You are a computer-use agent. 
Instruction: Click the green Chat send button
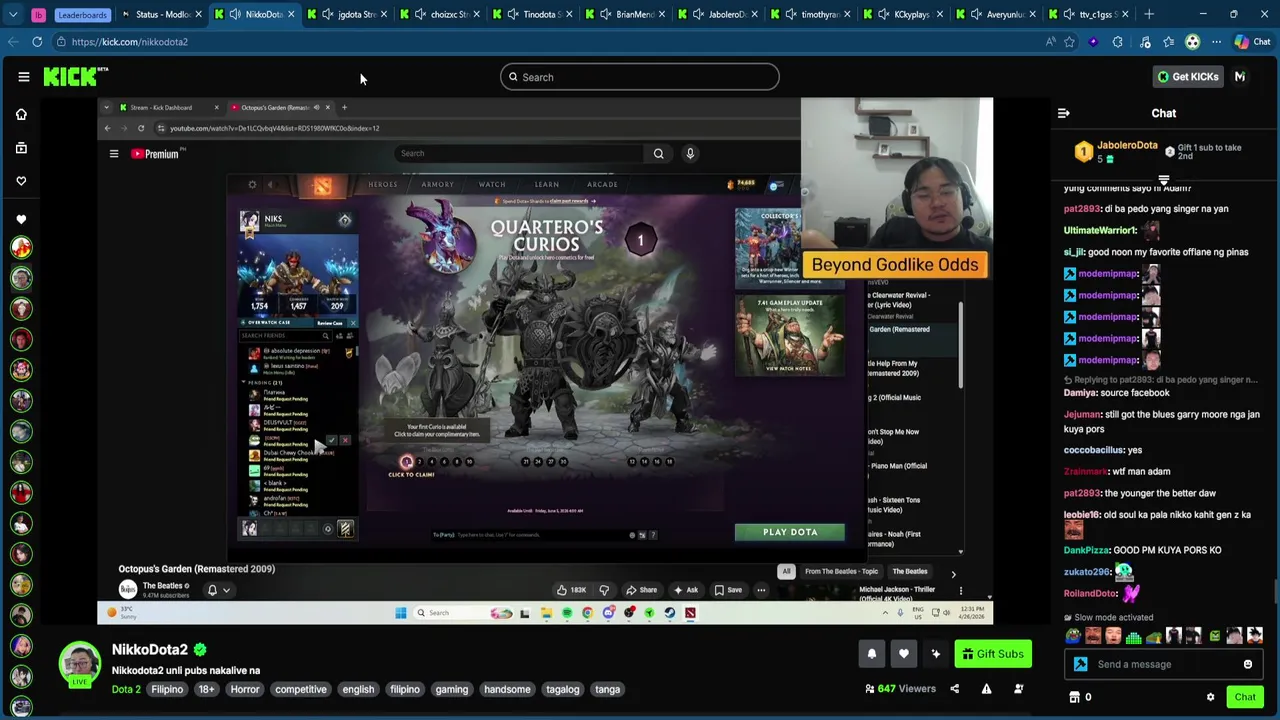1245,697
